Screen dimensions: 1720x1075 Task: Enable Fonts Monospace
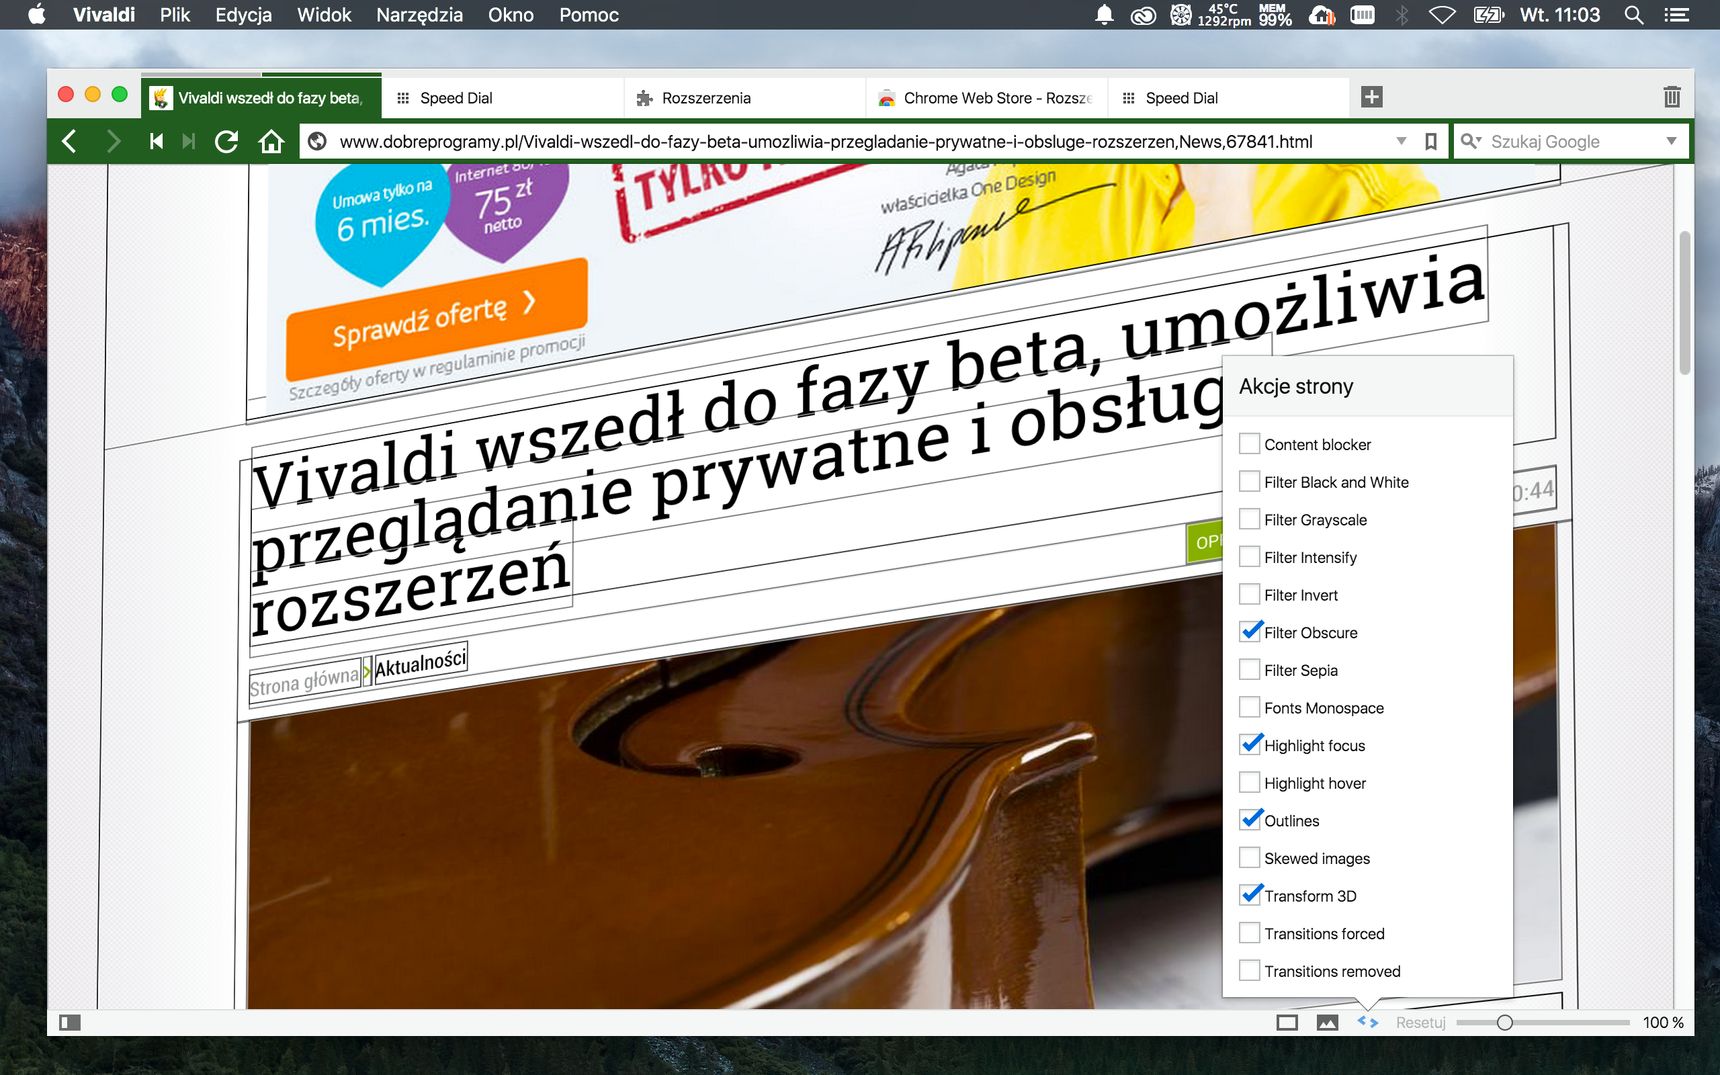coord(1250,707)
